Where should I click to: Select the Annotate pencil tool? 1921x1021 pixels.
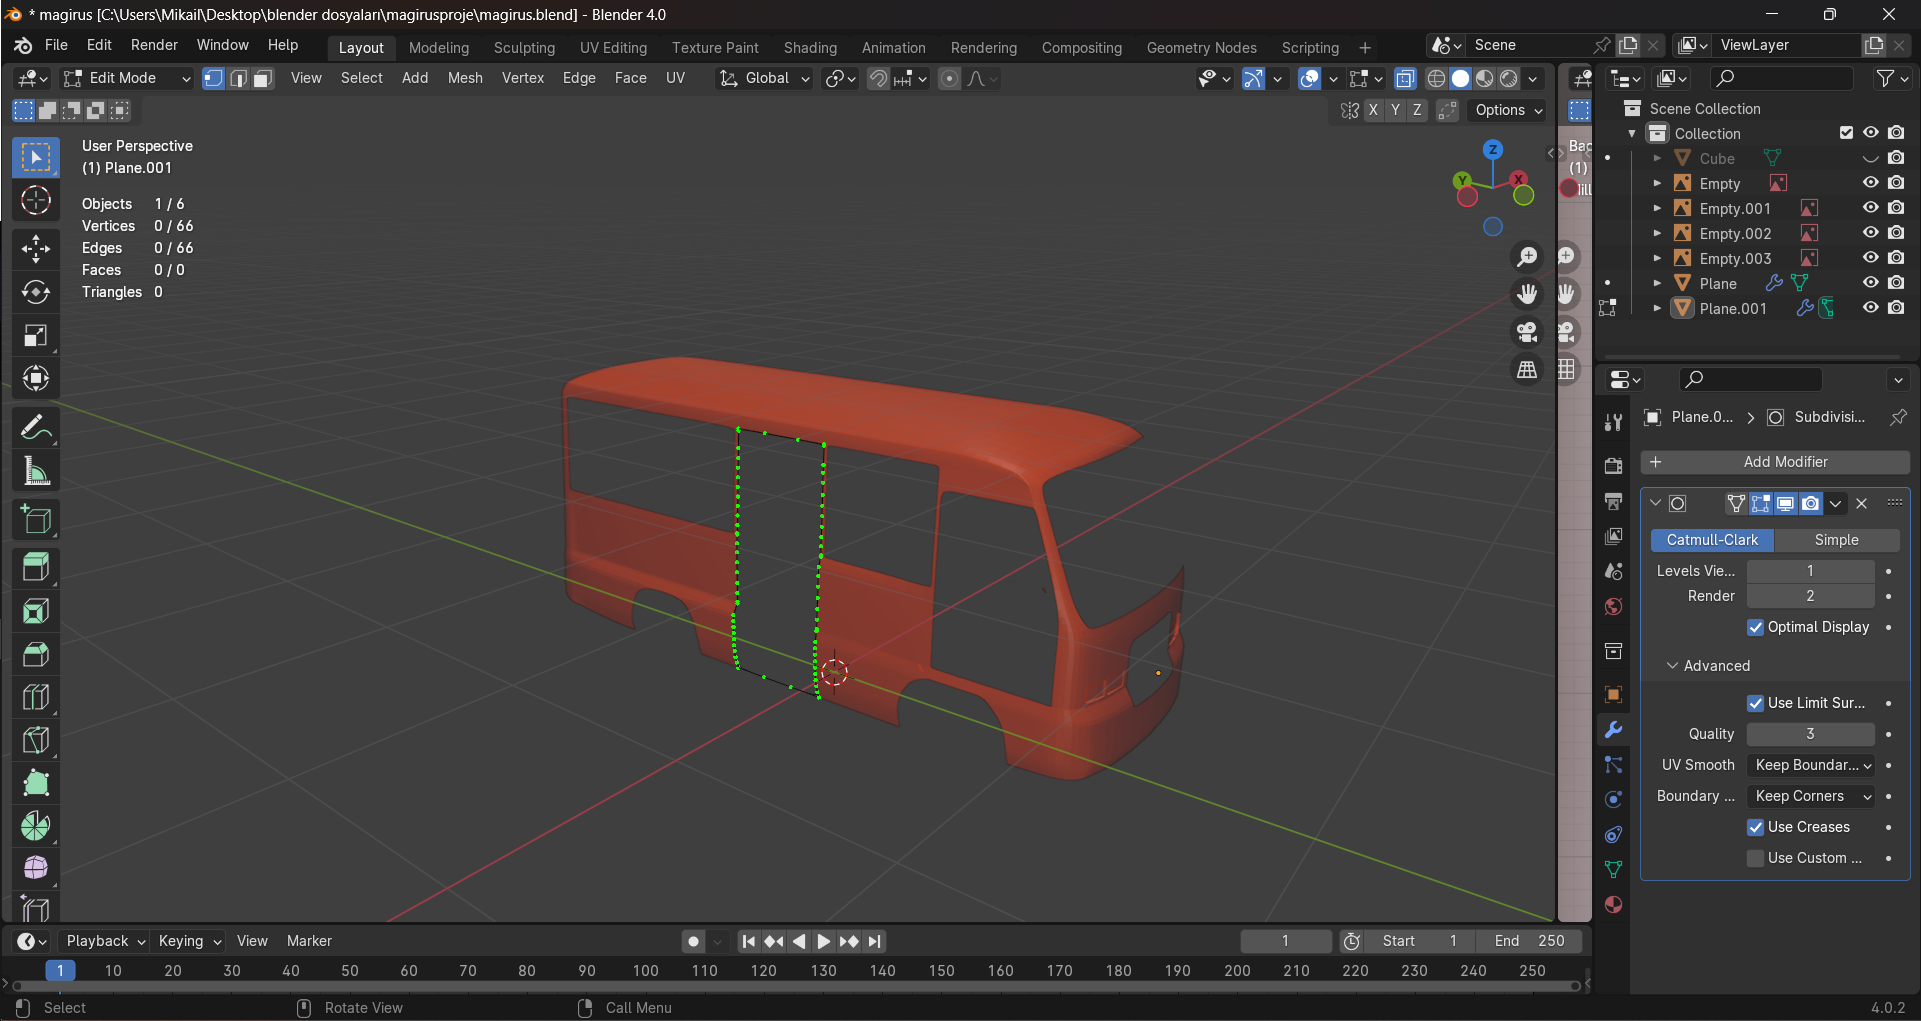pyautogui.click(x=36, y=428)
